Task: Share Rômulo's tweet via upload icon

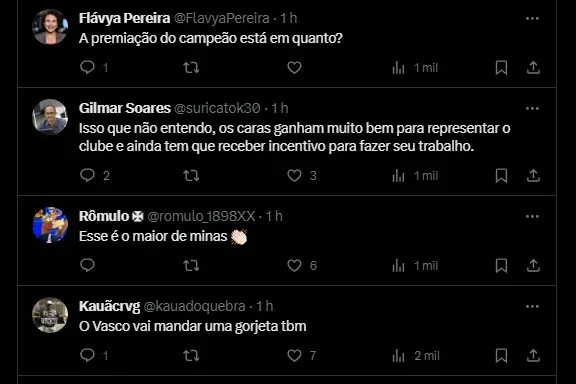Action: (x=533, y=265)
